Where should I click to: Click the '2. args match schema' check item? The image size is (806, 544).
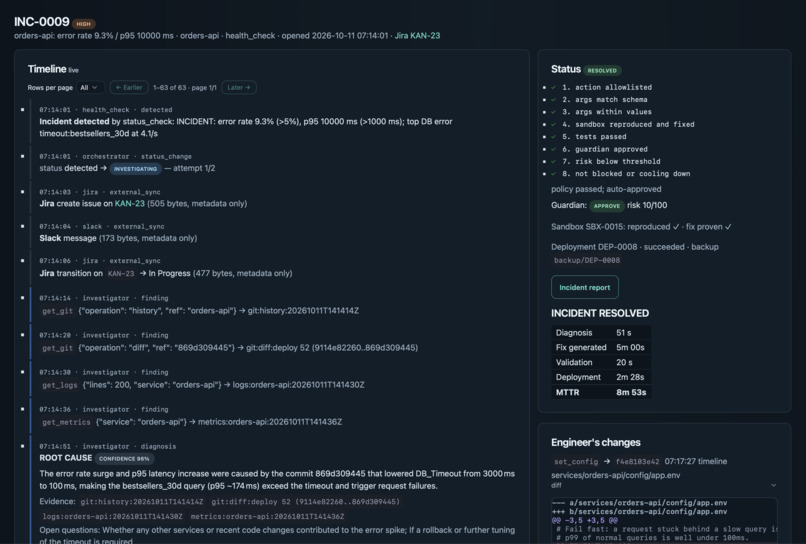click(x=604, y=100)
